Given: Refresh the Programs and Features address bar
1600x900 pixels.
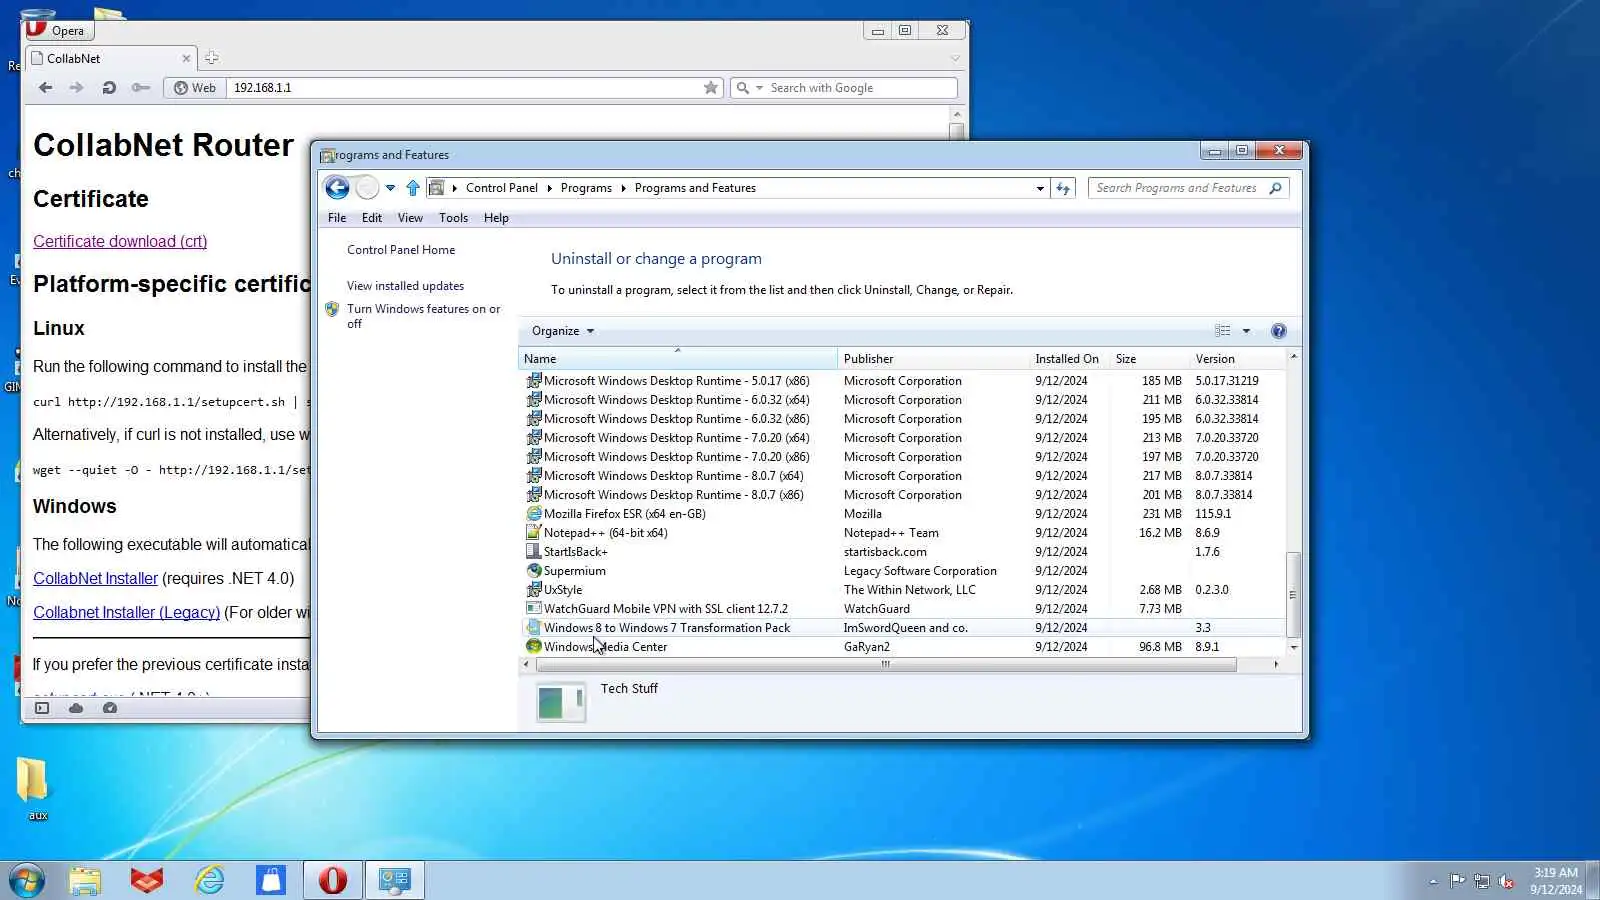Looking at the screenshot, I should [1063, 188].
